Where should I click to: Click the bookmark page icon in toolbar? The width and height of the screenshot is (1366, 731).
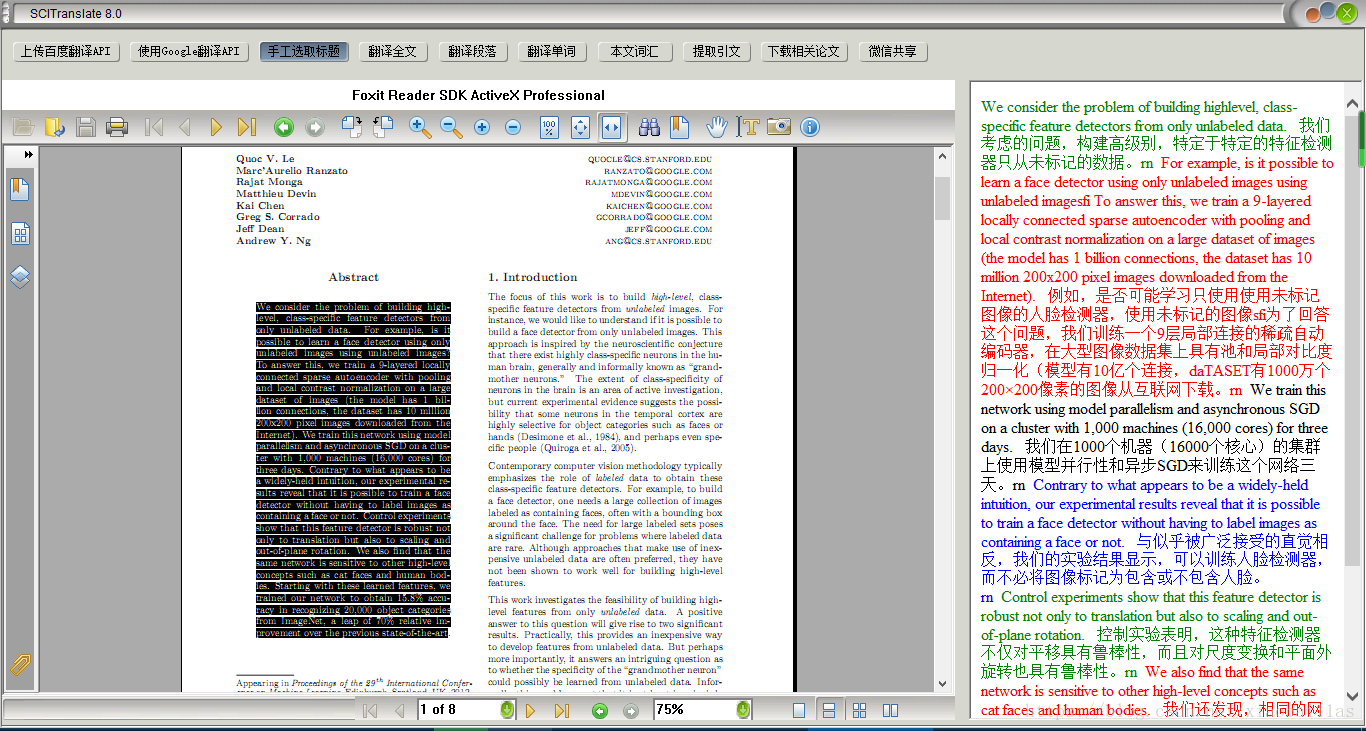click(x=679, y=127)
